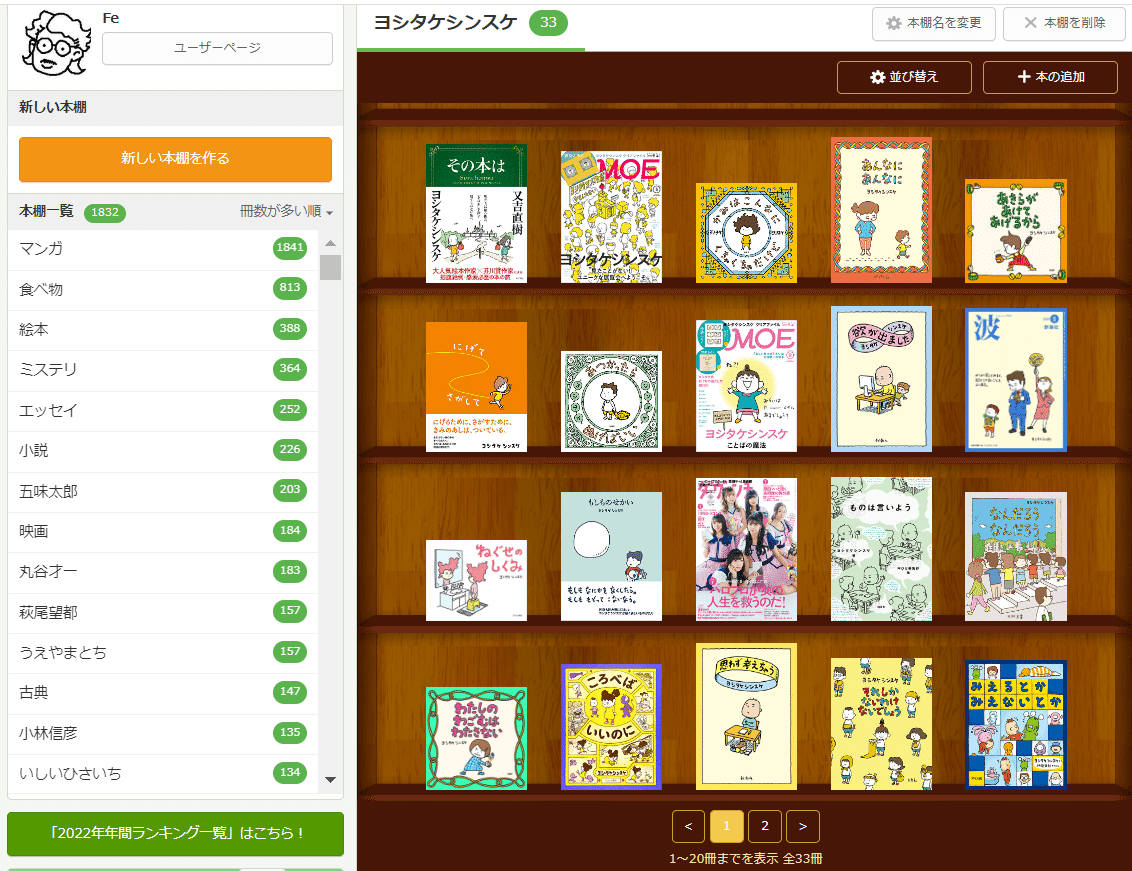Open the yellow MOE magazine cover
Image resolution: width=1132 pixels, height=871 pixels.
[x=611, y=217]
